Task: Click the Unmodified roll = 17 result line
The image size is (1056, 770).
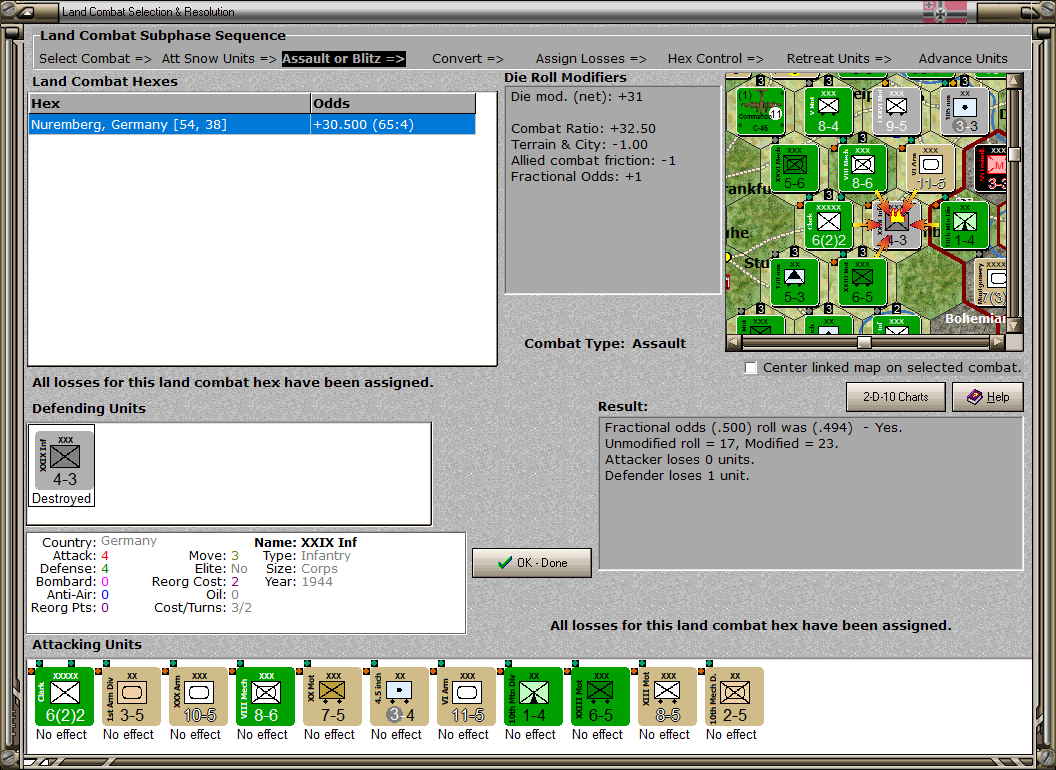Action: [721, 444]
